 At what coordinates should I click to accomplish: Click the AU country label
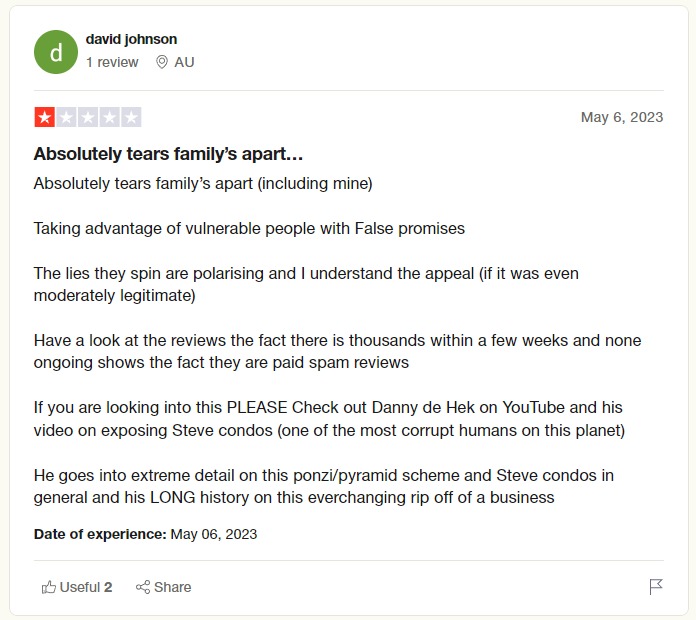[184, 62]
